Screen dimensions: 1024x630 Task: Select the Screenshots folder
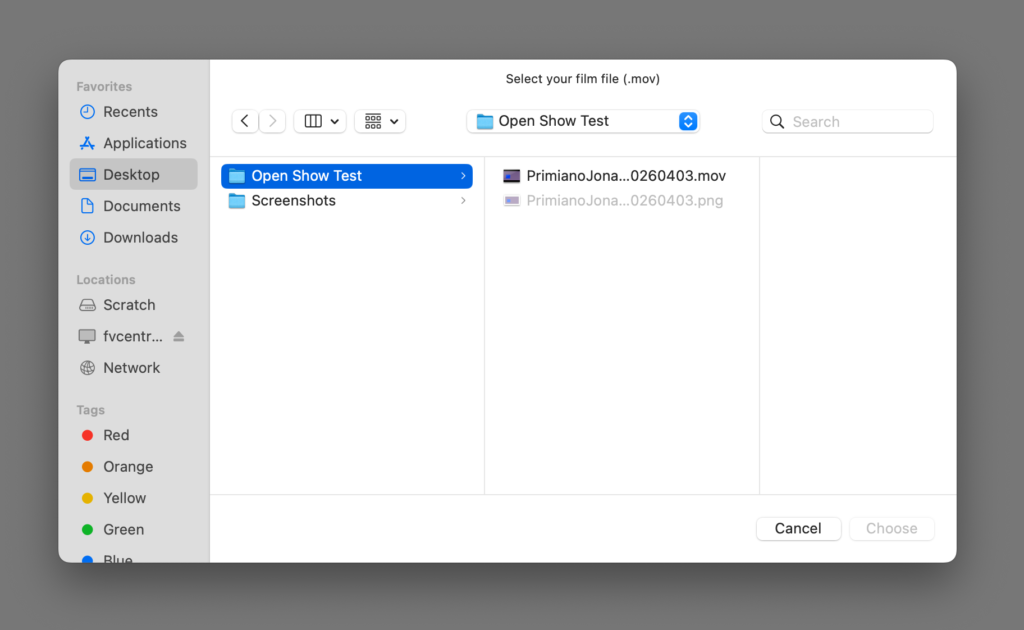(x=293, y=201)
